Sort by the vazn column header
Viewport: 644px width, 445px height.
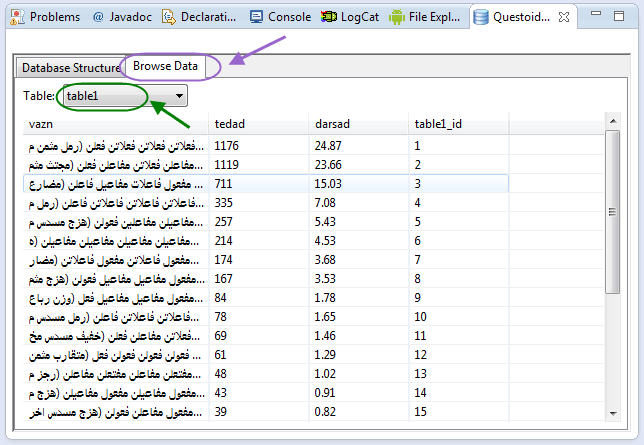click(x=116, y=124)
